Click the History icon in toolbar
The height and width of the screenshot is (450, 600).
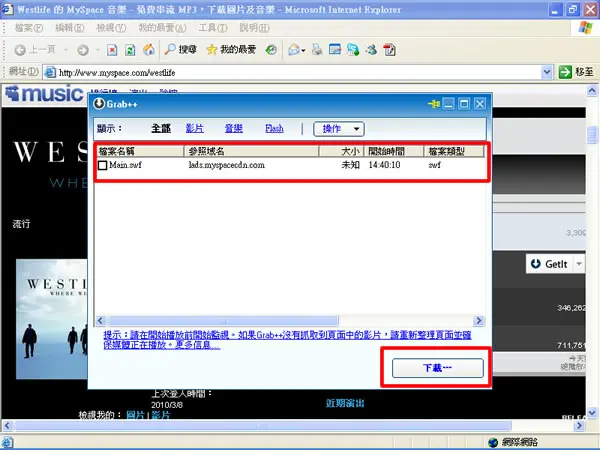(271, 50)
